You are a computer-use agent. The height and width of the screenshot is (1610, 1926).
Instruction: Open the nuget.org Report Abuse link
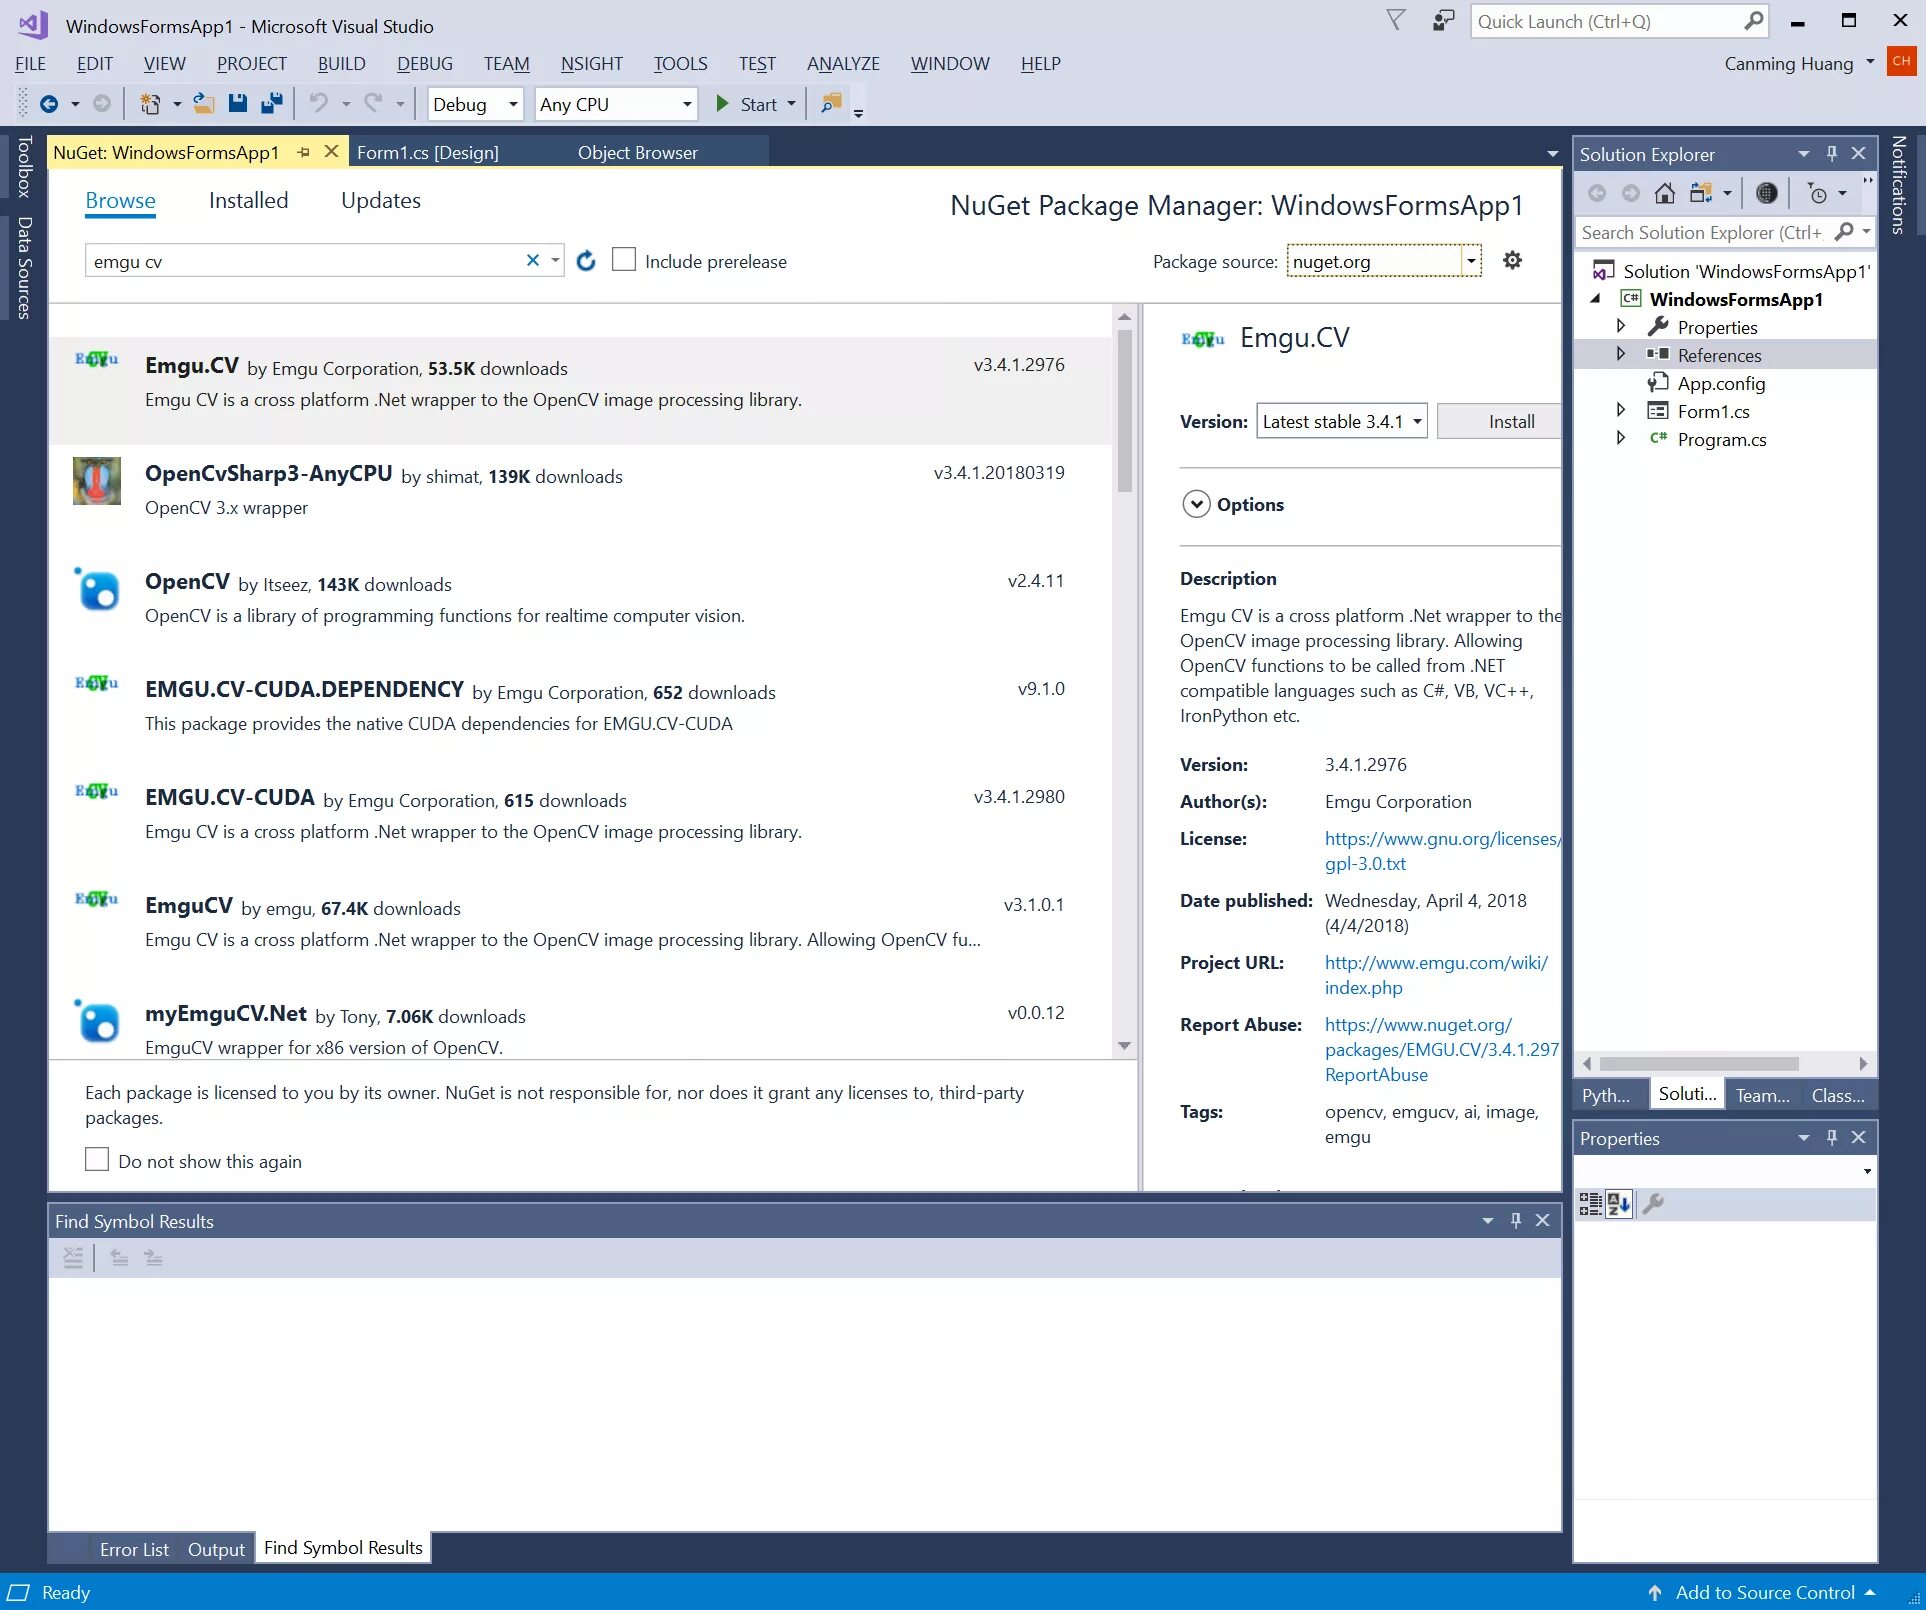1441,1049
